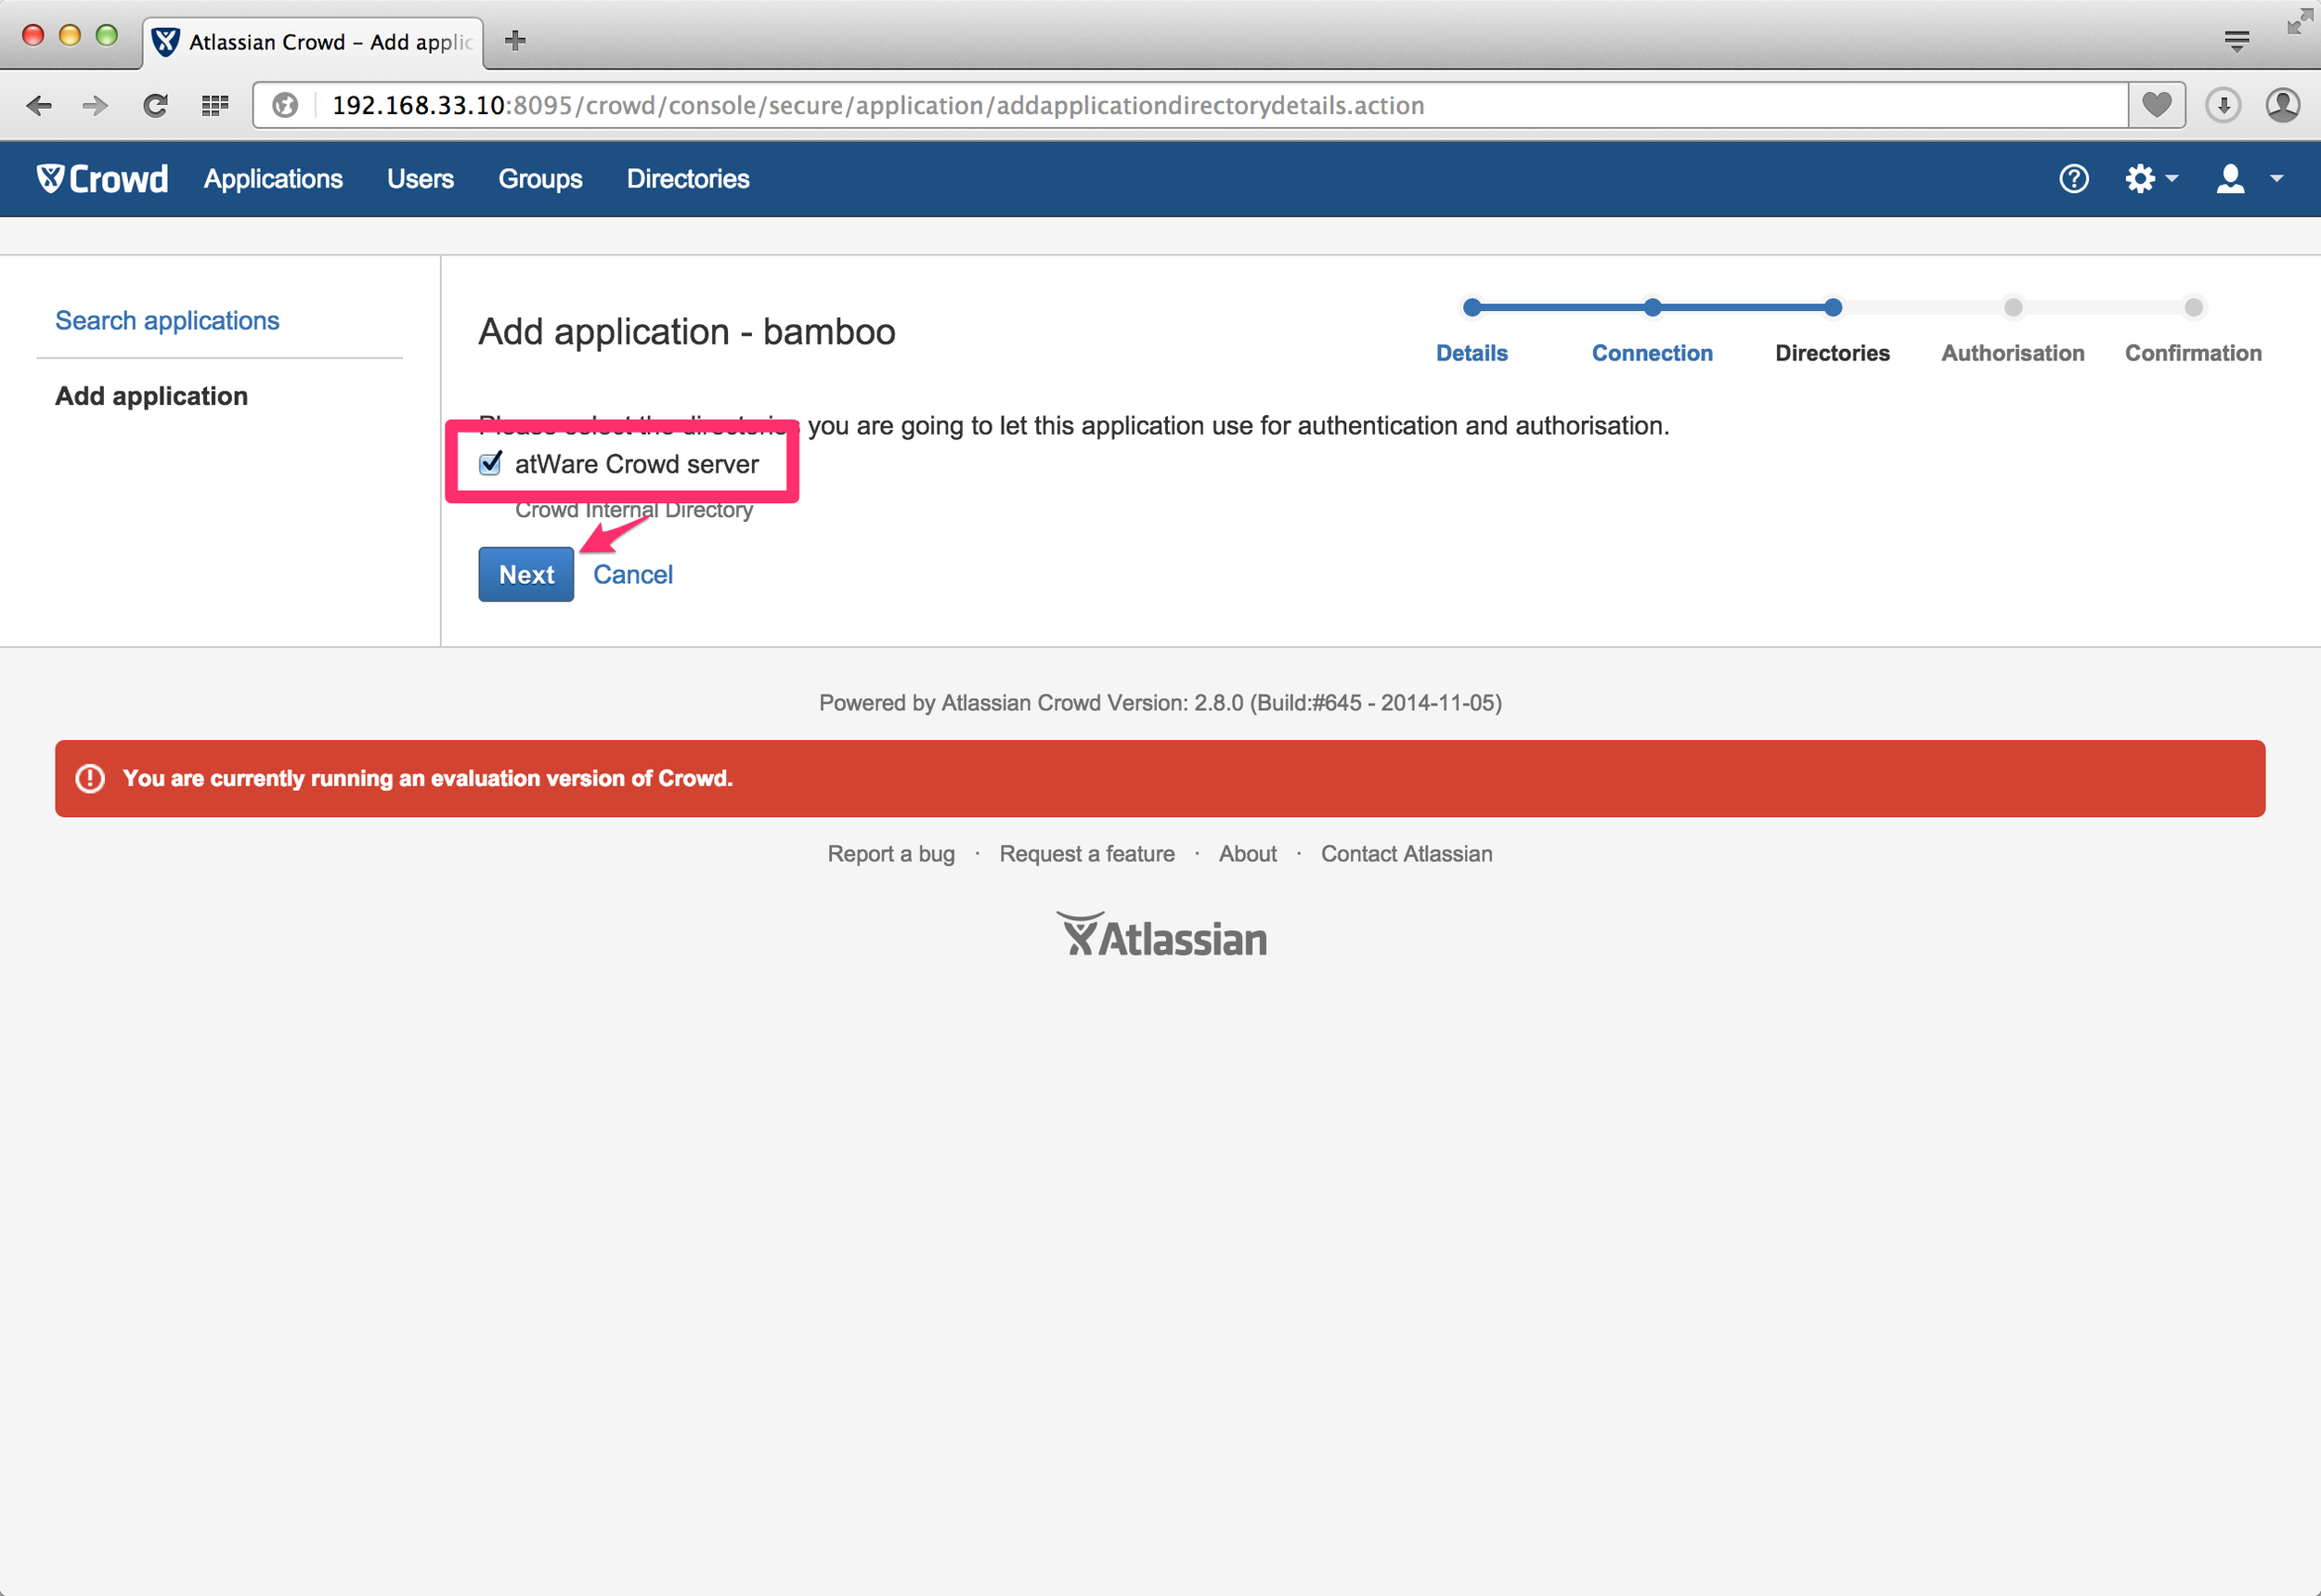Open help question mark icon
The width and height of the screenshot is (2321, 1596).
coord(2074,179)
